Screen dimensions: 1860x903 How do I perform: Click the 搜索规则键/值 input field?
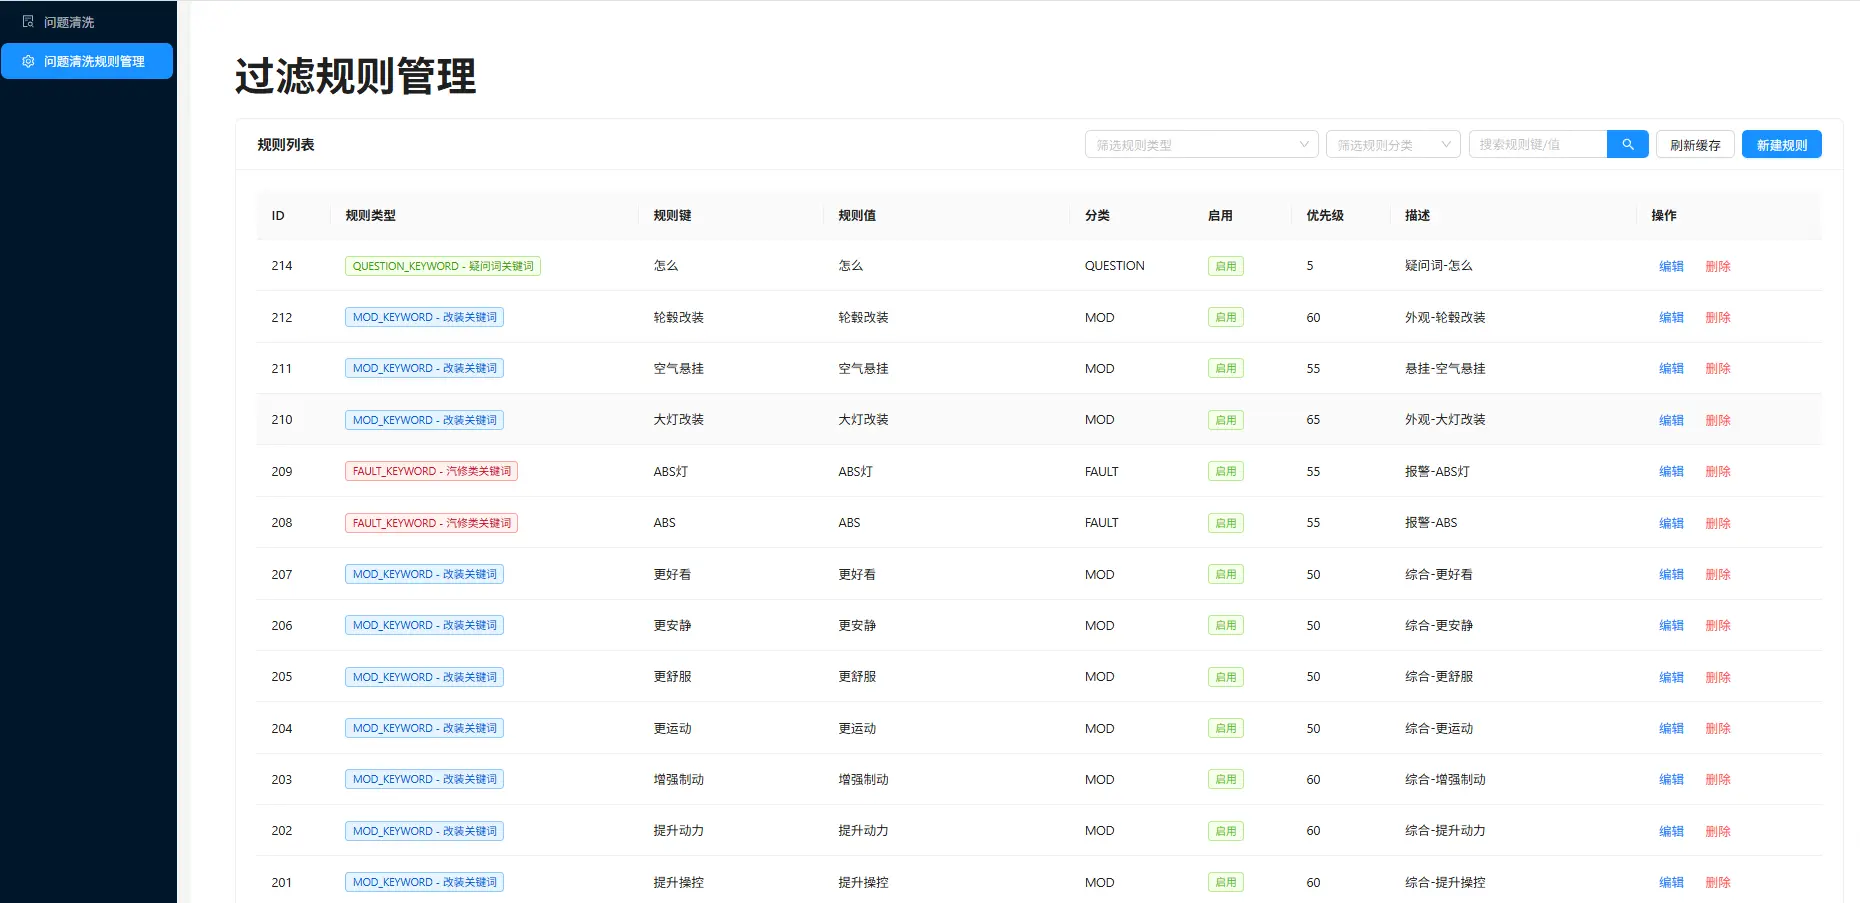tap(1538, 143)
